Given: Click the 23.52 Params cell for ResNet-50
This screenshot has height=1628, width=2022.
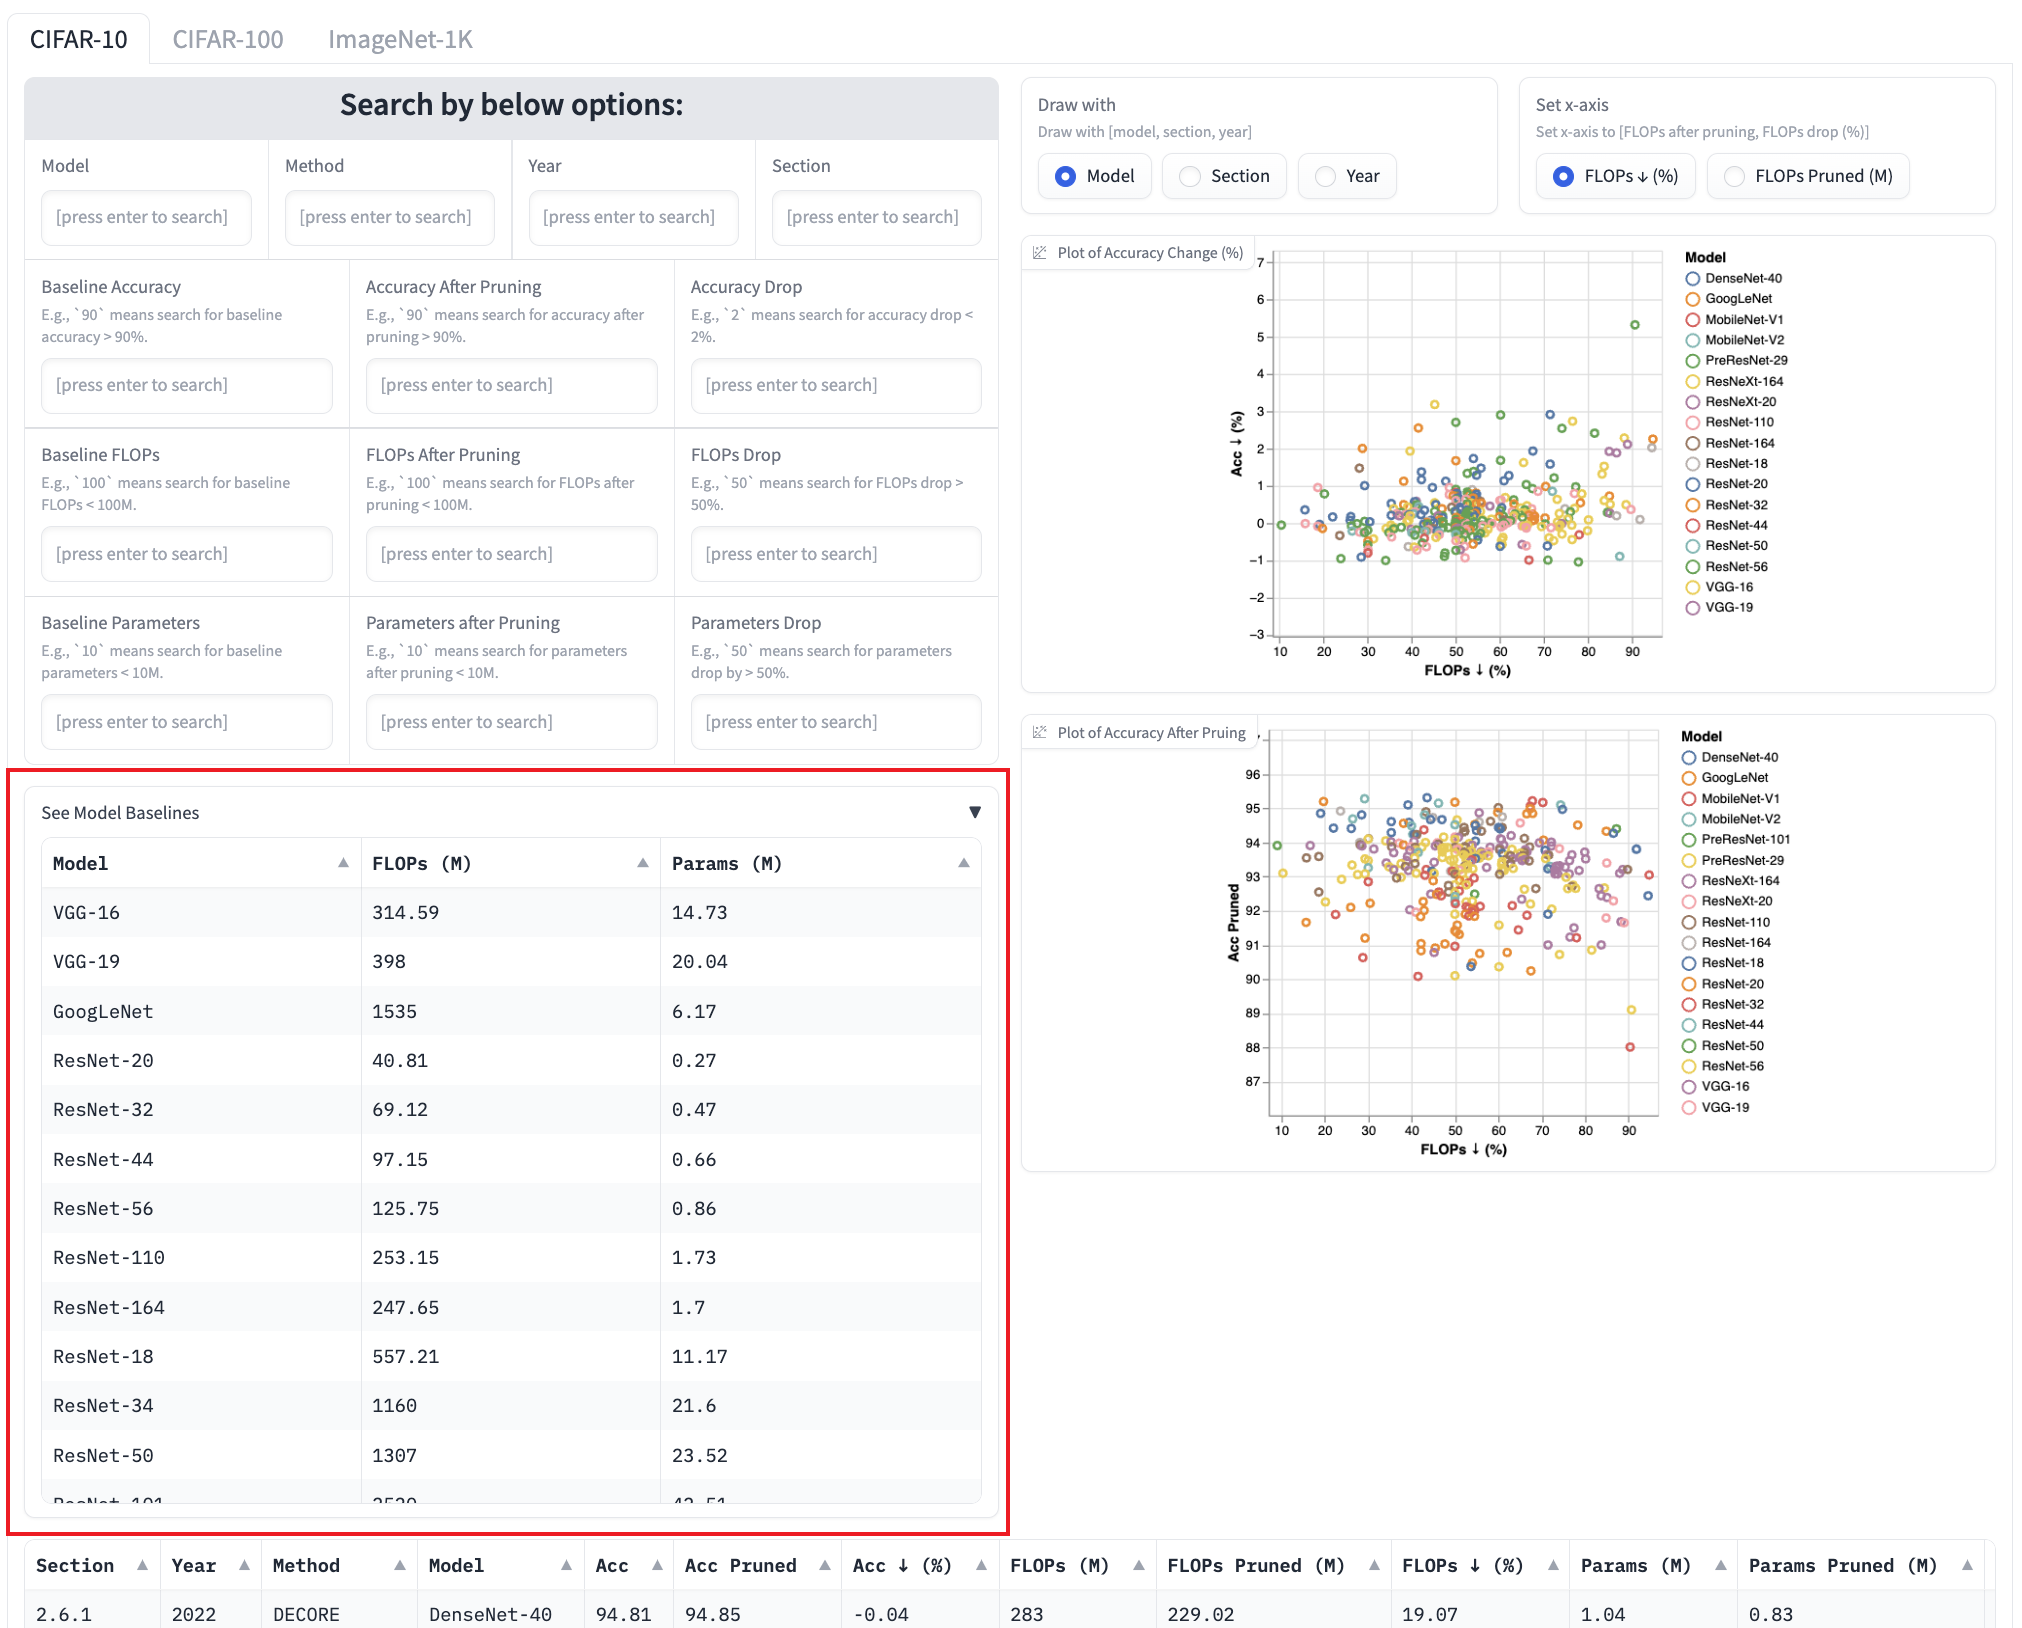Looking at the screenshot, I should click(x=820, y=1455).
